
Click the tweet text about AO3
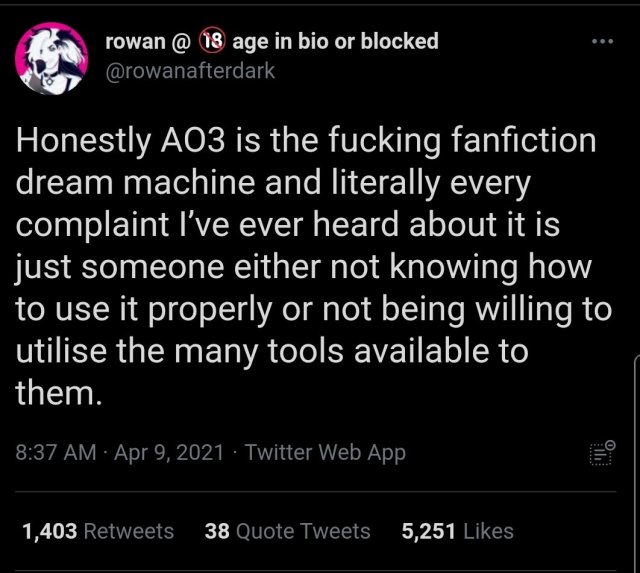coord(312,264)
